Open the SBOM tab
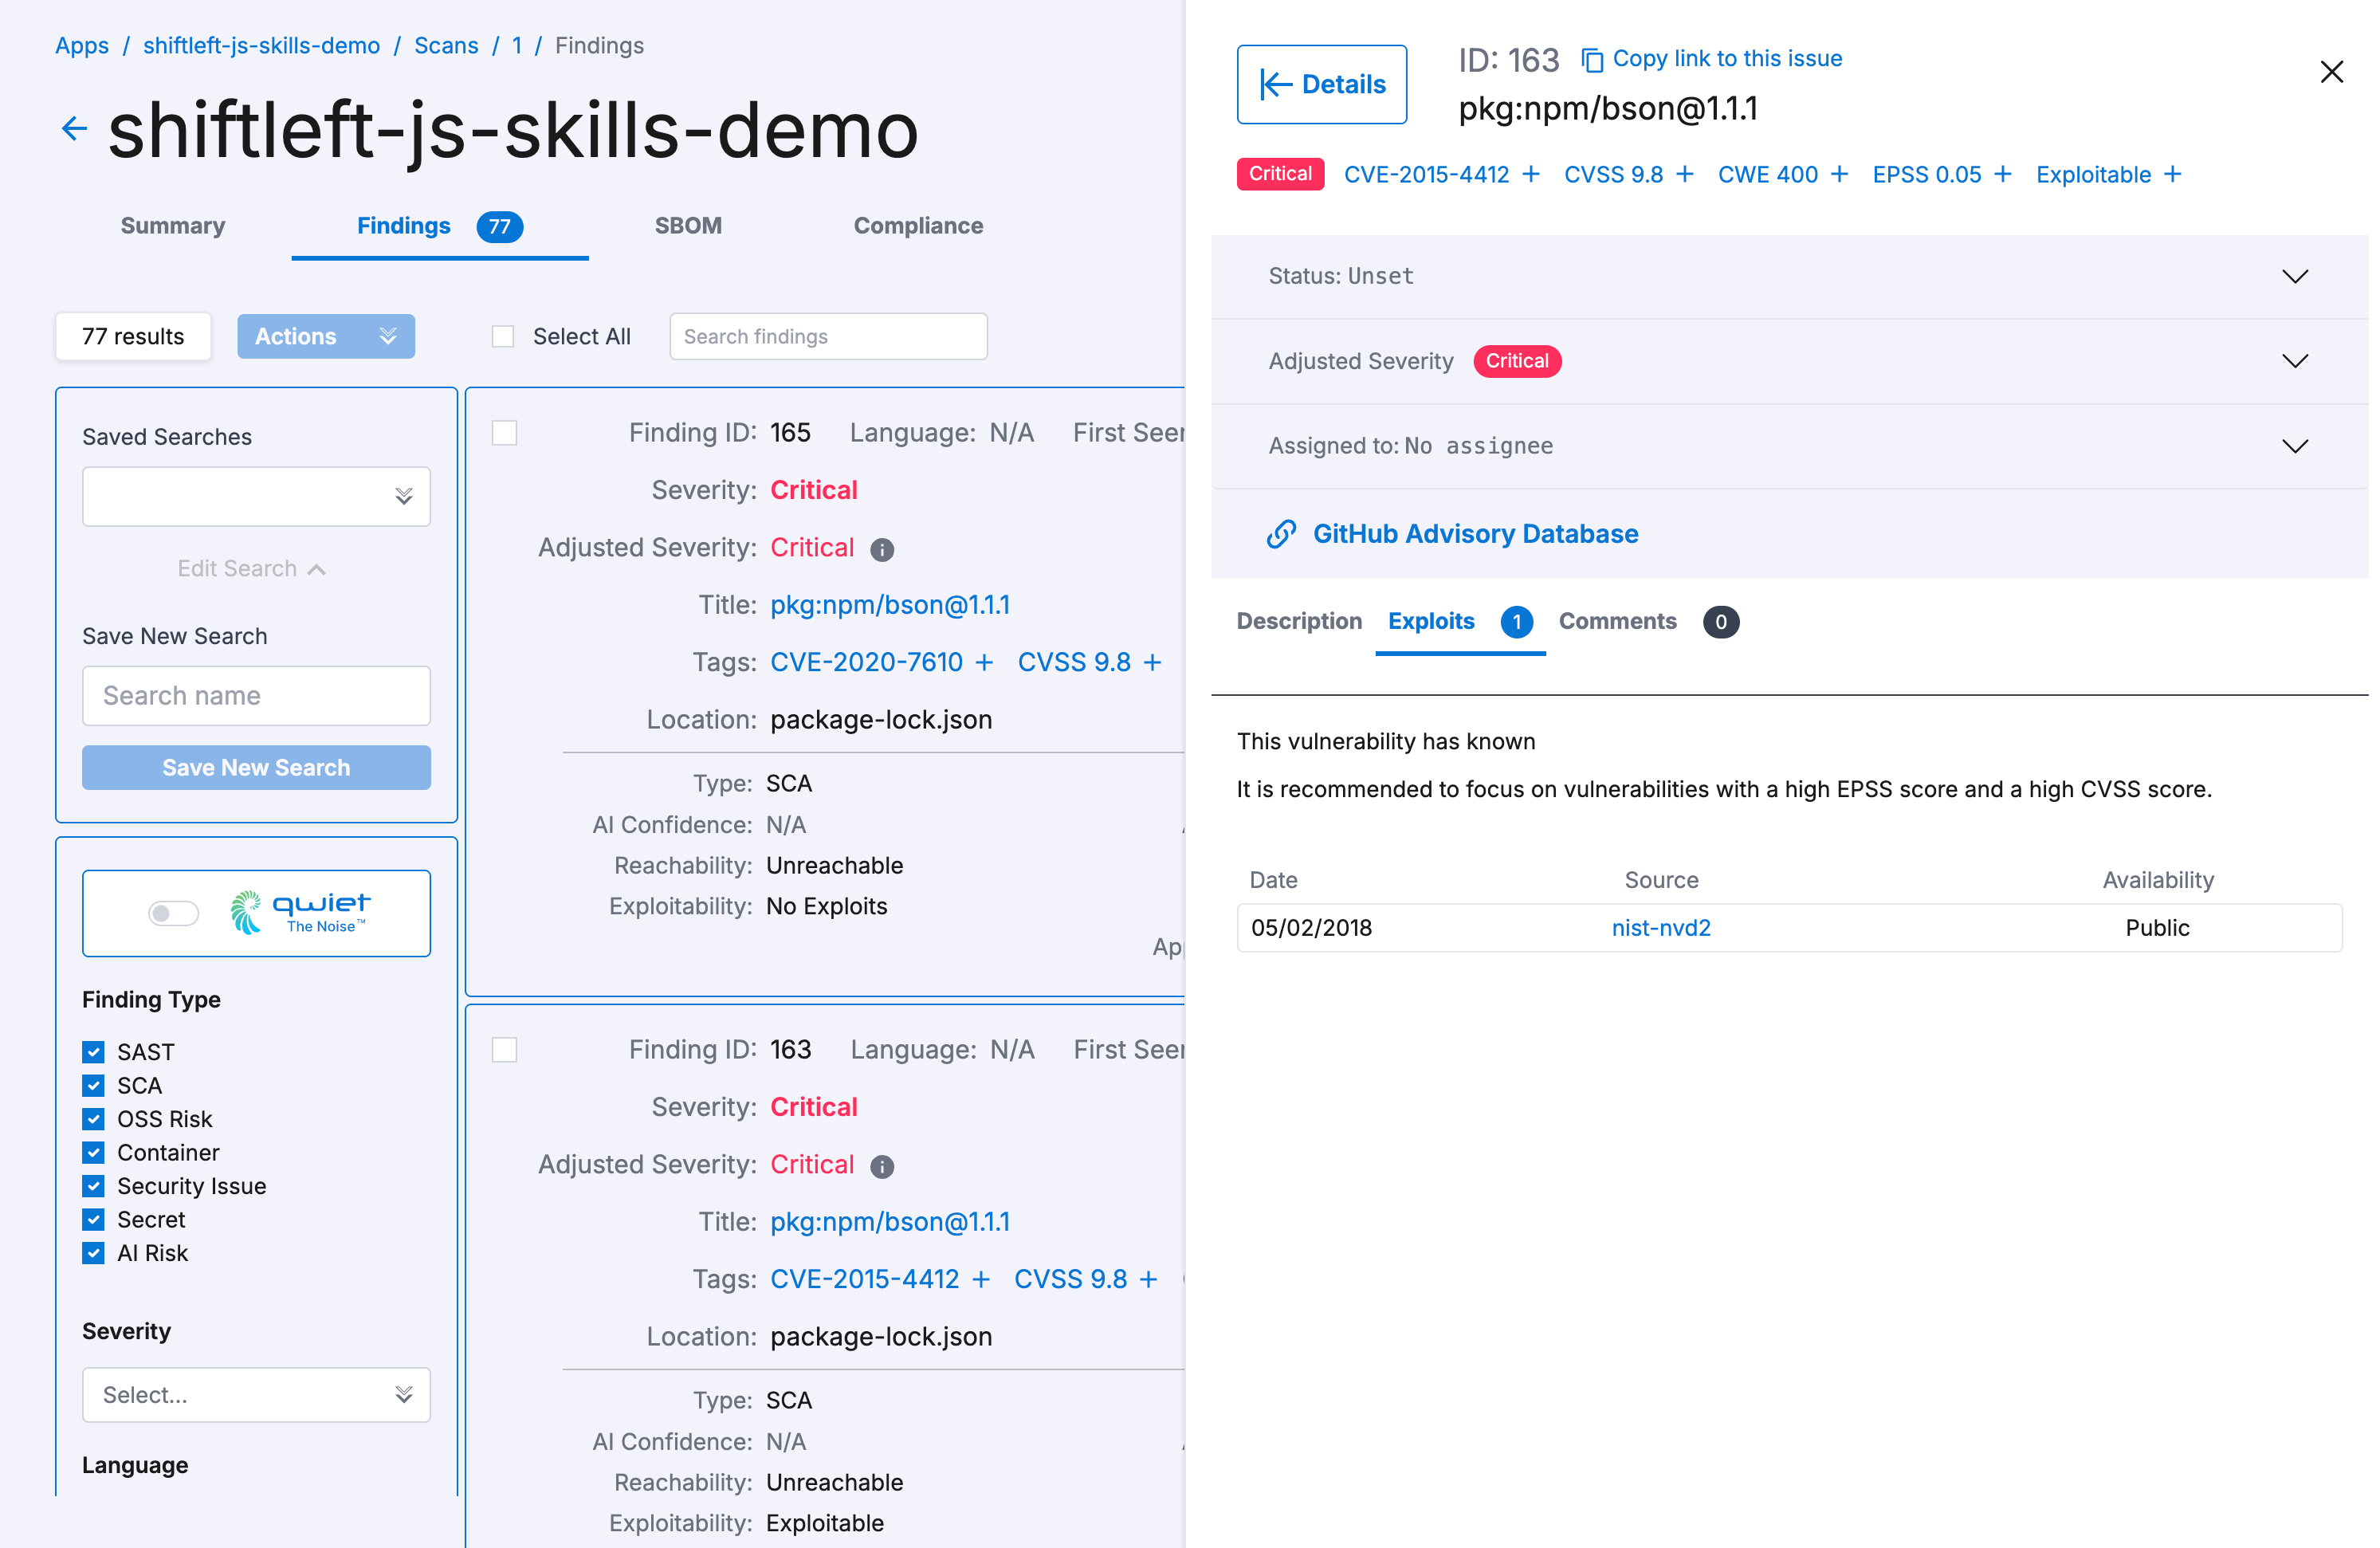The height and width of the screenshot is (1548, 2380). click(x=688, y=226)
